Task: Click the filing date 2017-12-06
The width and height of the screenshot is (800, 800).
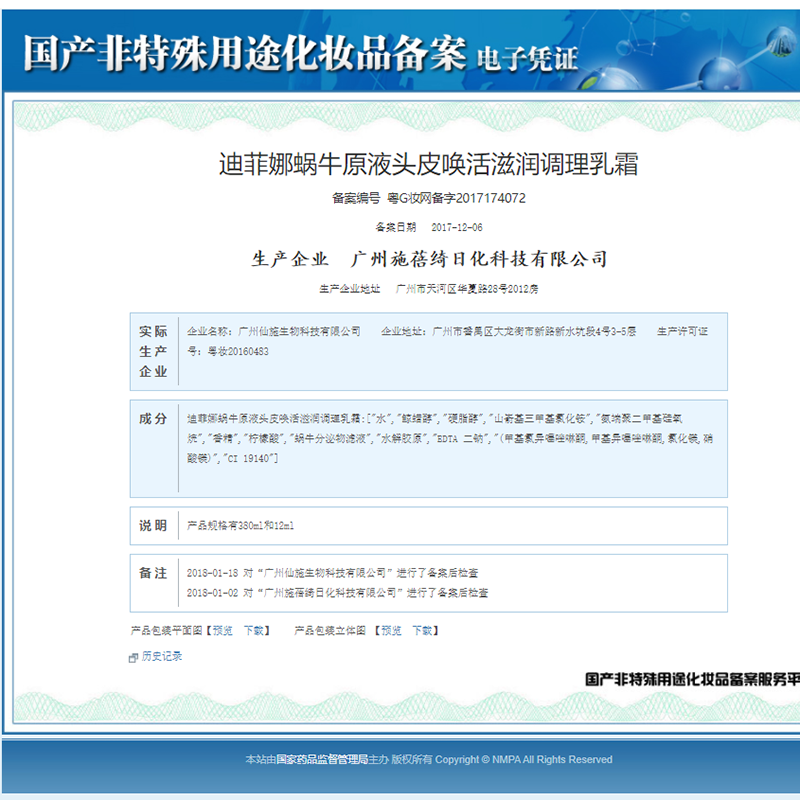Action: [x=457, y=227]
